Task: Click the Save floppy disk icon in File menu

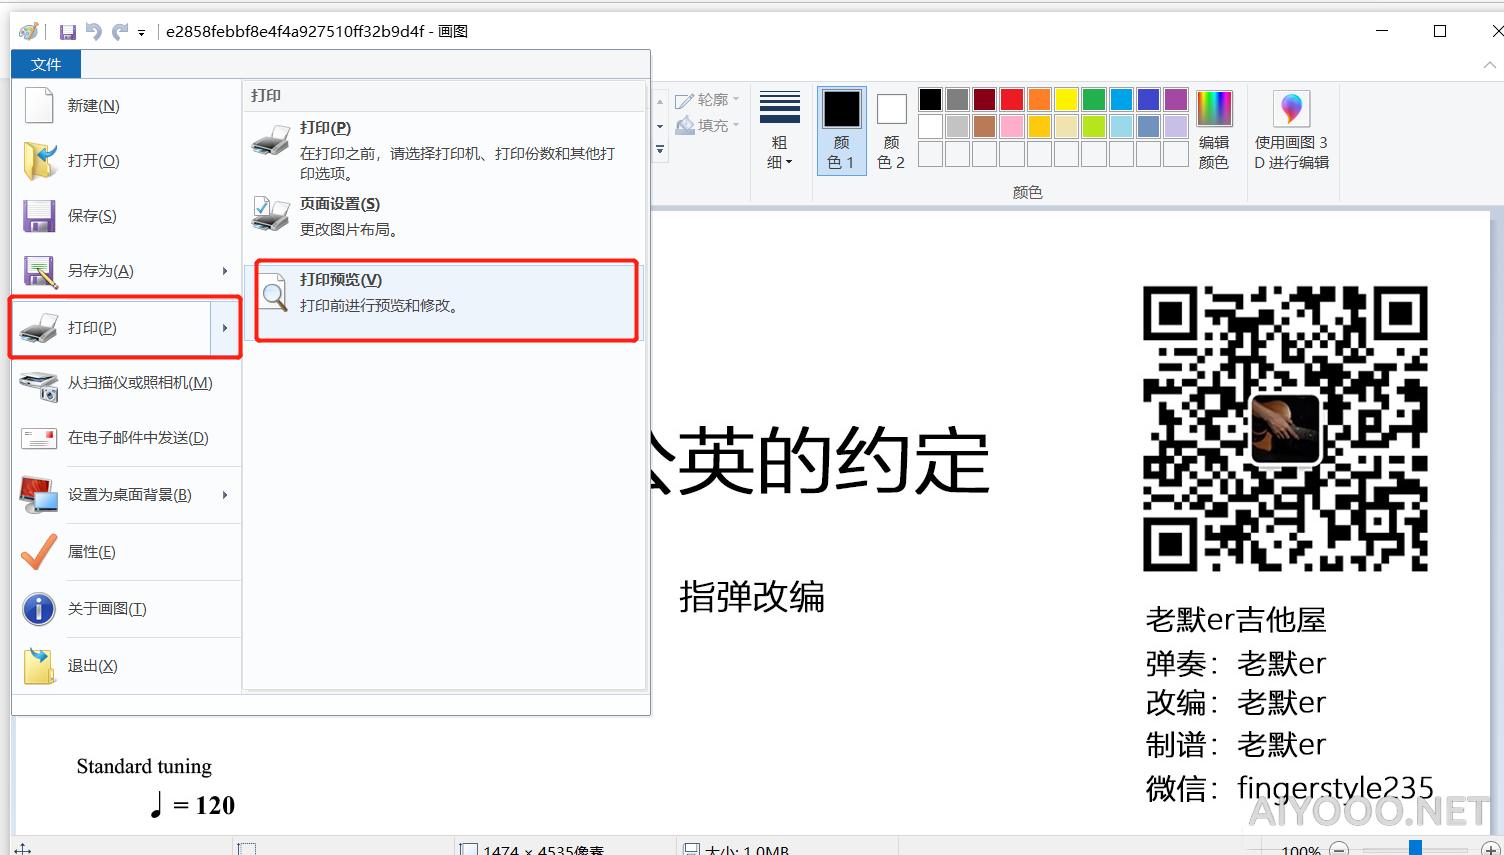Action: click(x=39, y=216)
